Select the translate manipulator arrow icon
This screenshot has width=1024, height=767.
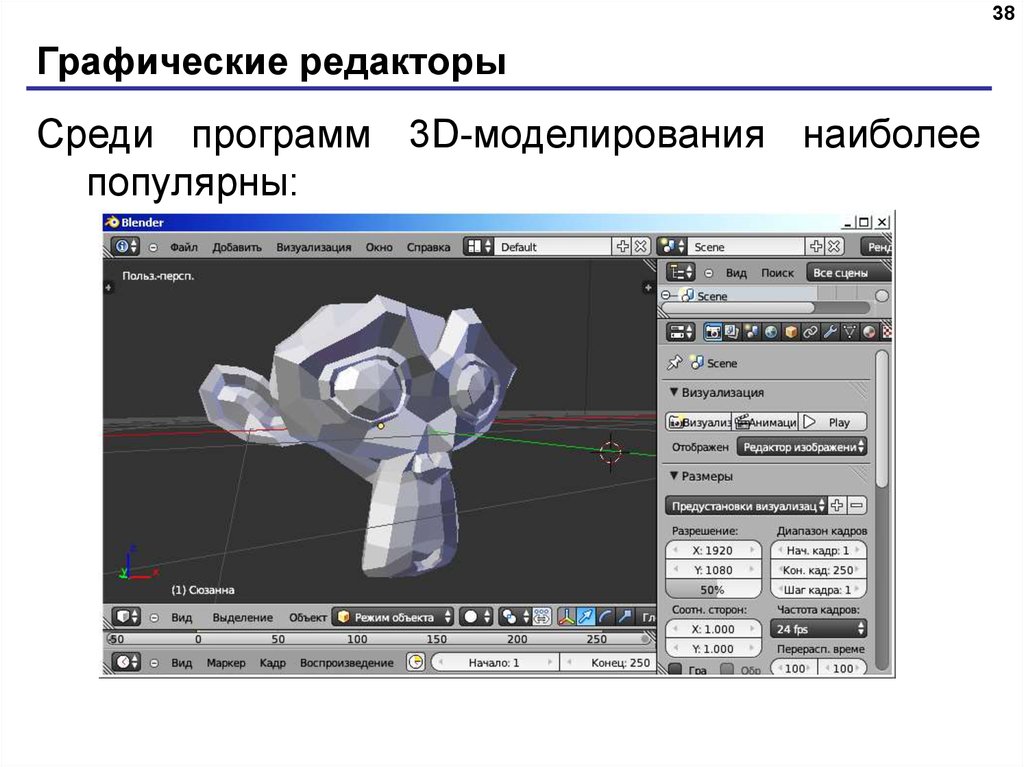tap(586, 617)
